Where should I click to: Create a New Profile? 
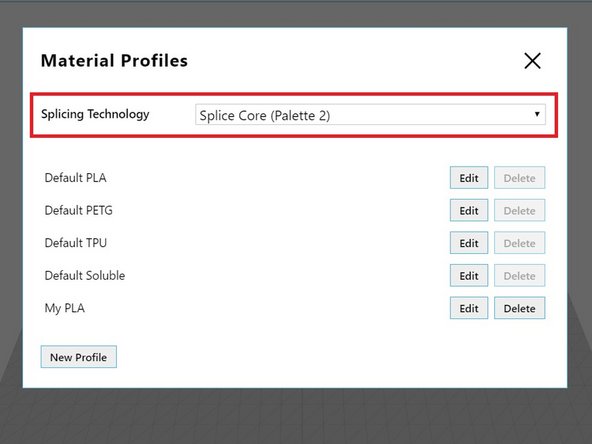79,357
